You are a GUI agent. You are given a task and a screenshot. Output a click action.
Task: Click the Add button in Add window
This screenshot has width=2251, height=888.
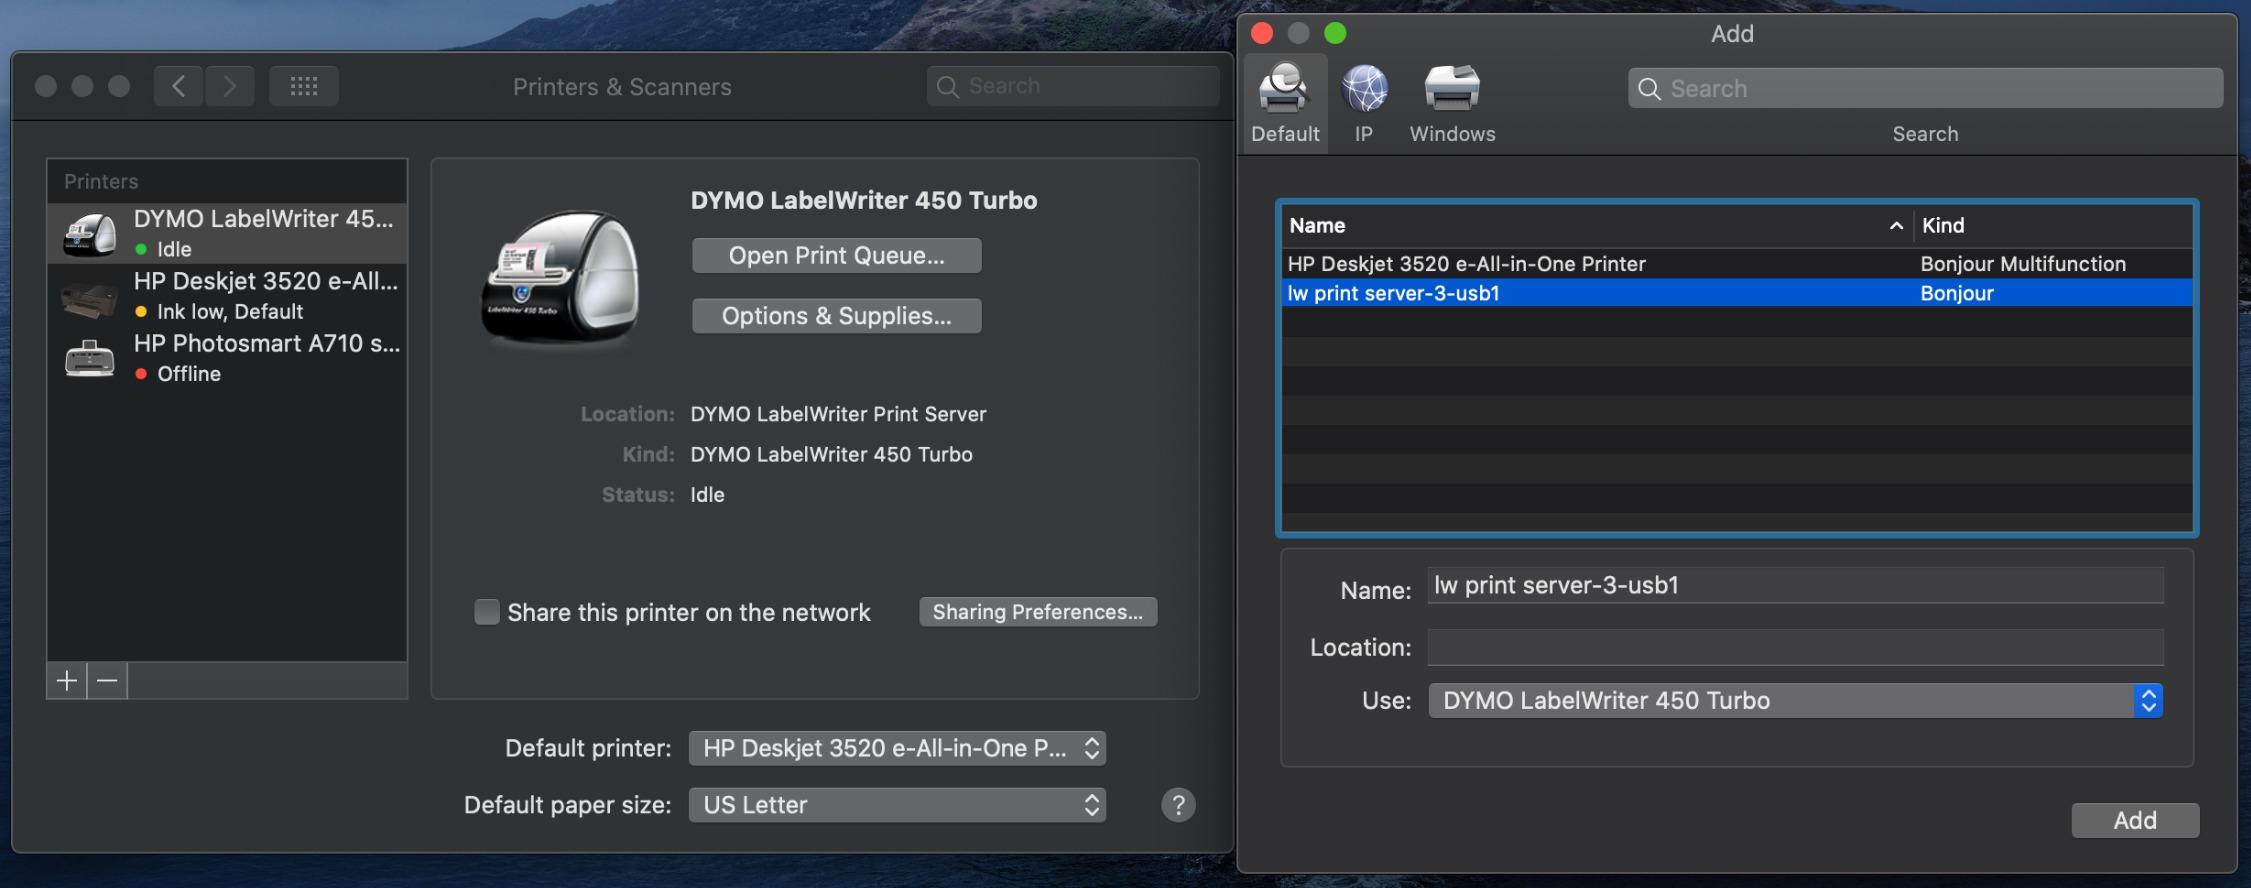2135,820
